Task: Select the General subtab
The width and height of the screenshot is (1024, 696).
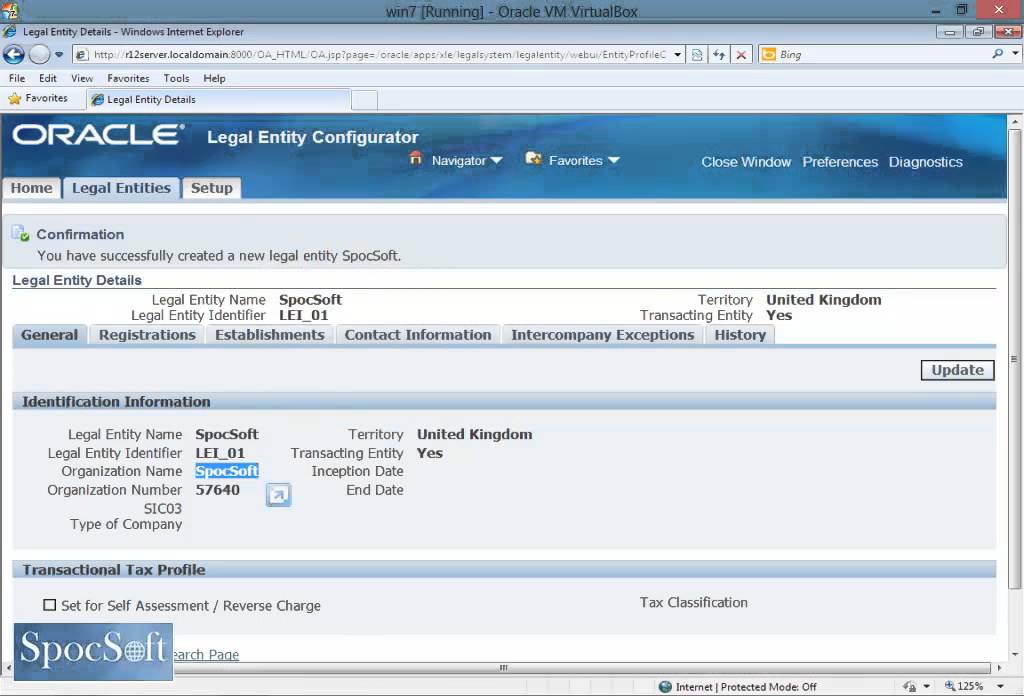Action: (50, 335)
